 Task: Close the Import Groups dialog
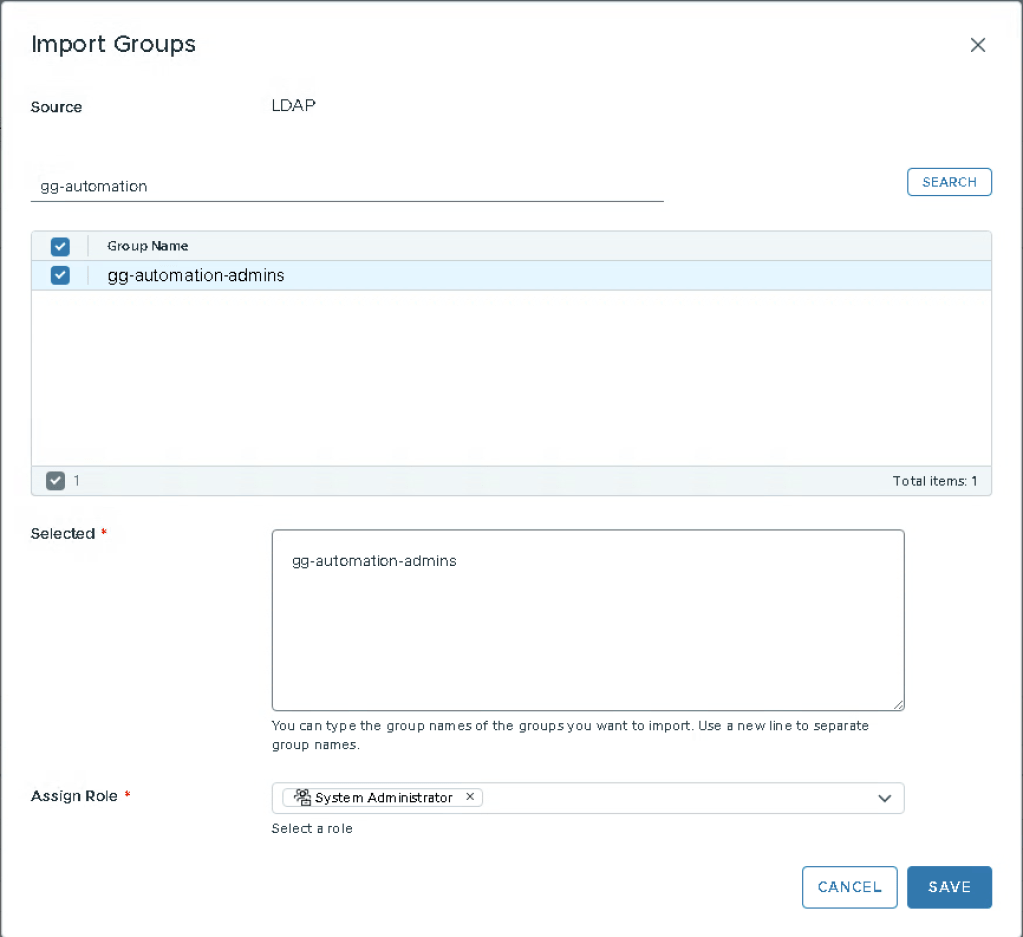978,45
